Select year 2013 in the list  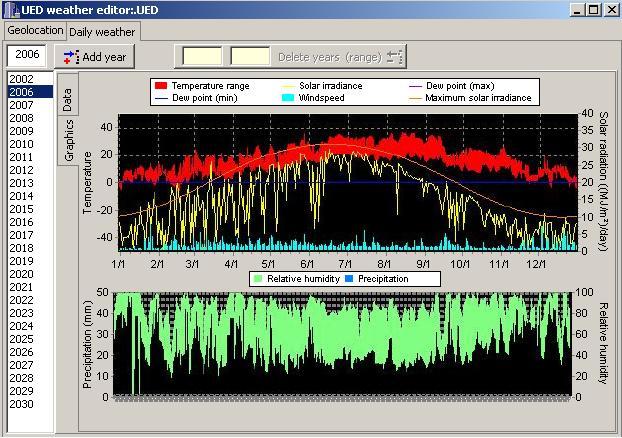(30, 183)
